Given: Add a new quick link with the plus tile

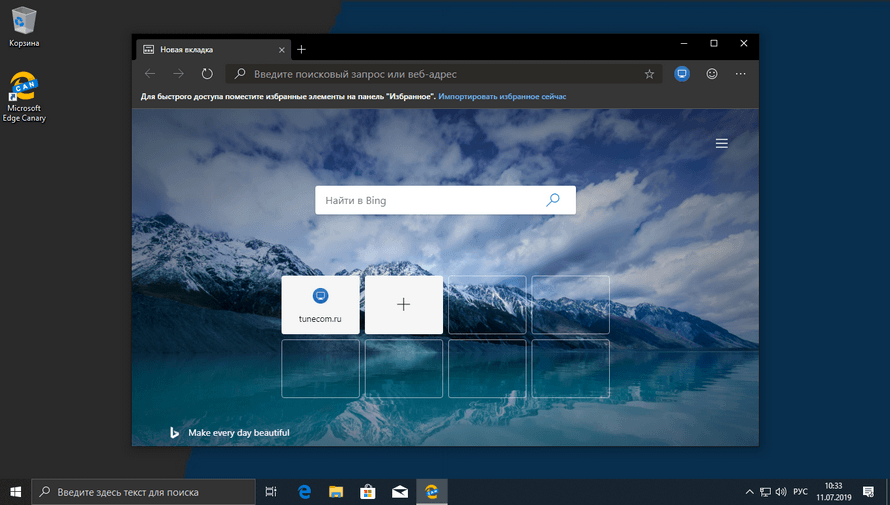Looking at the screenshot, I should pos(404,305).
